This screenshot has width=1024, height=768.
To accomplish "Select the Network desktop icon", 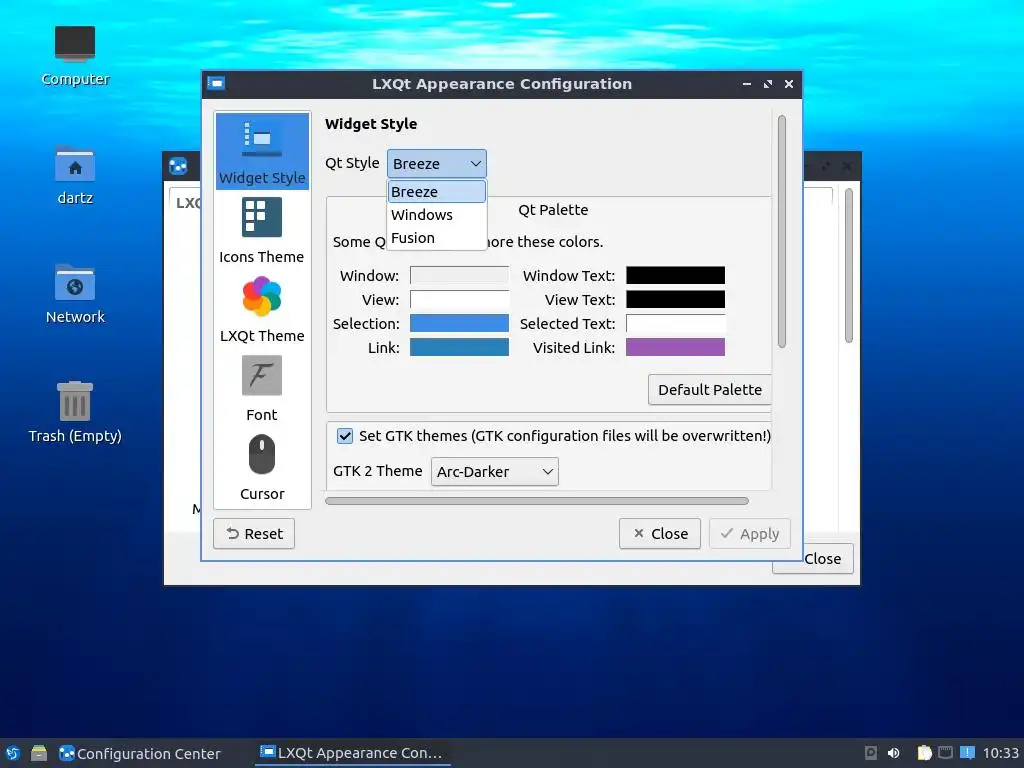I will (75, 294).
